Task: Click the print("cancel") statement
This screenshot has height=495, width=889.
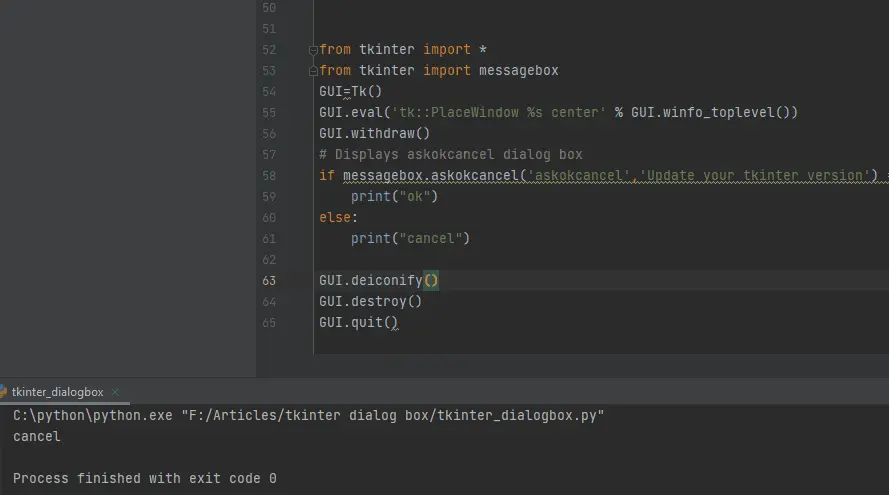Action: tap(410, 239)
